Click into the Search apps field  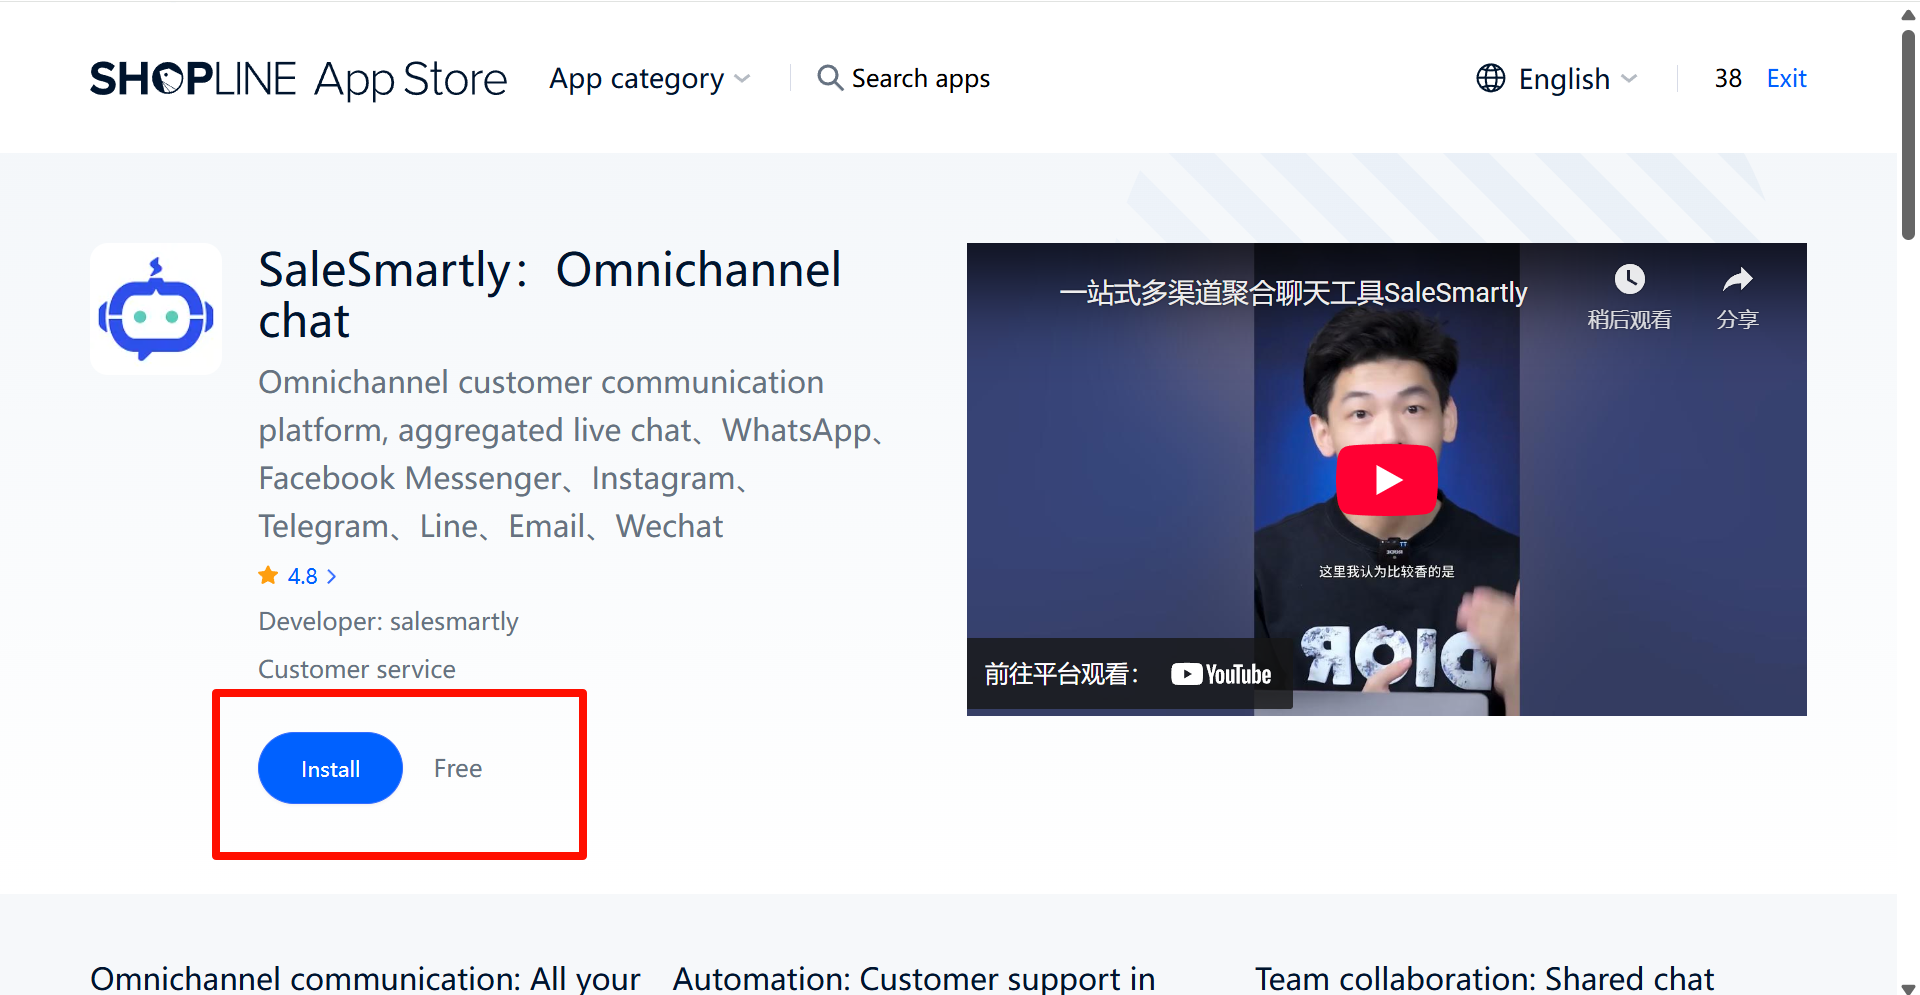[920, 78]
